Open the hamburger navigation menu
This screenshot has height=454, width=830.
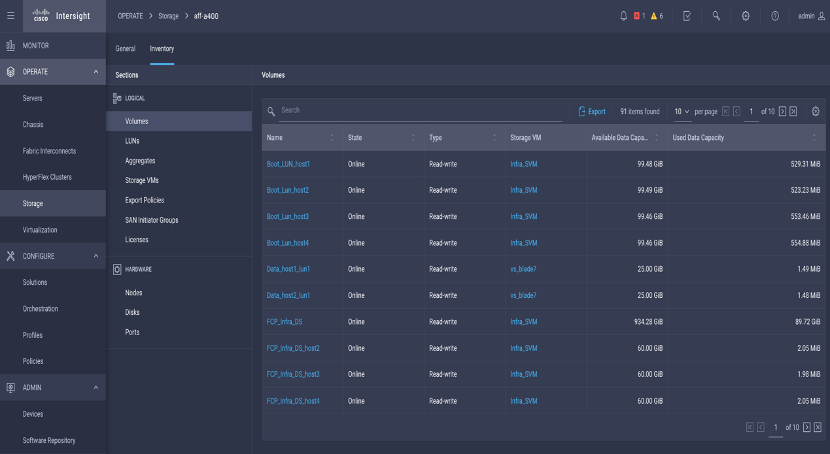point(10,16)
